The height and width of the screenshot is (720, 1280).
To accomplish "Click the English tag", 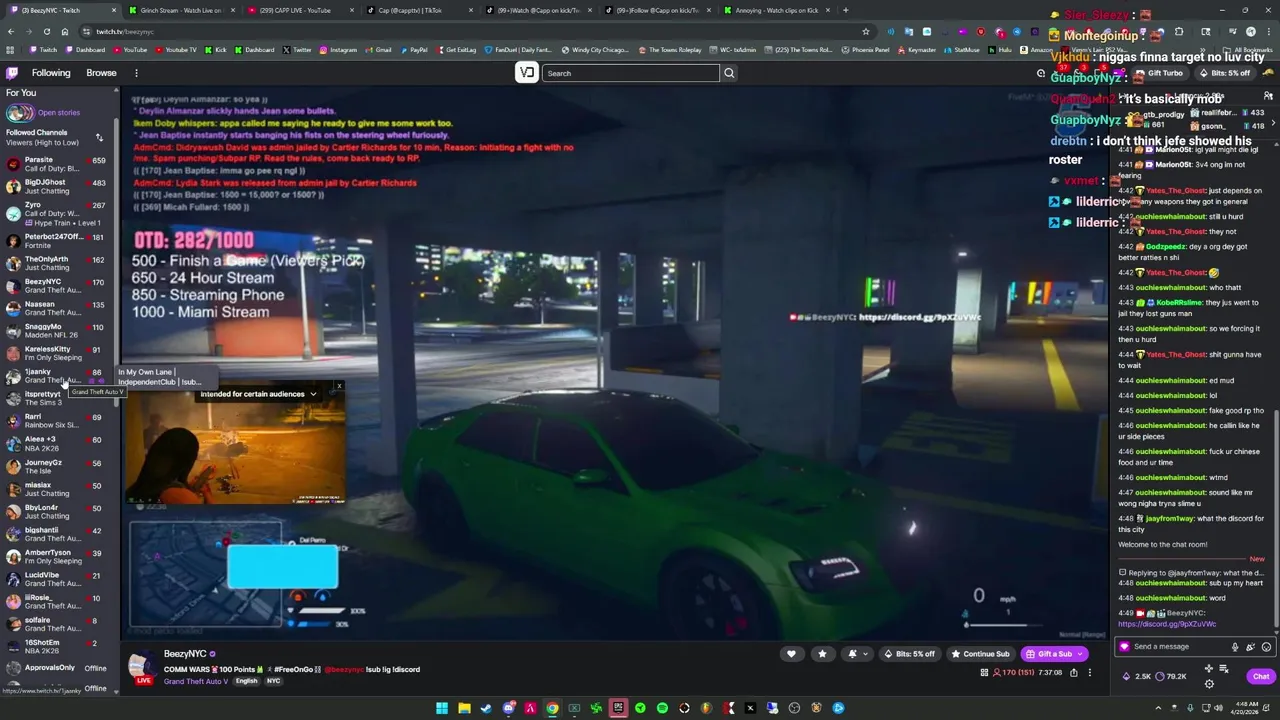I will tap(246, 681).
